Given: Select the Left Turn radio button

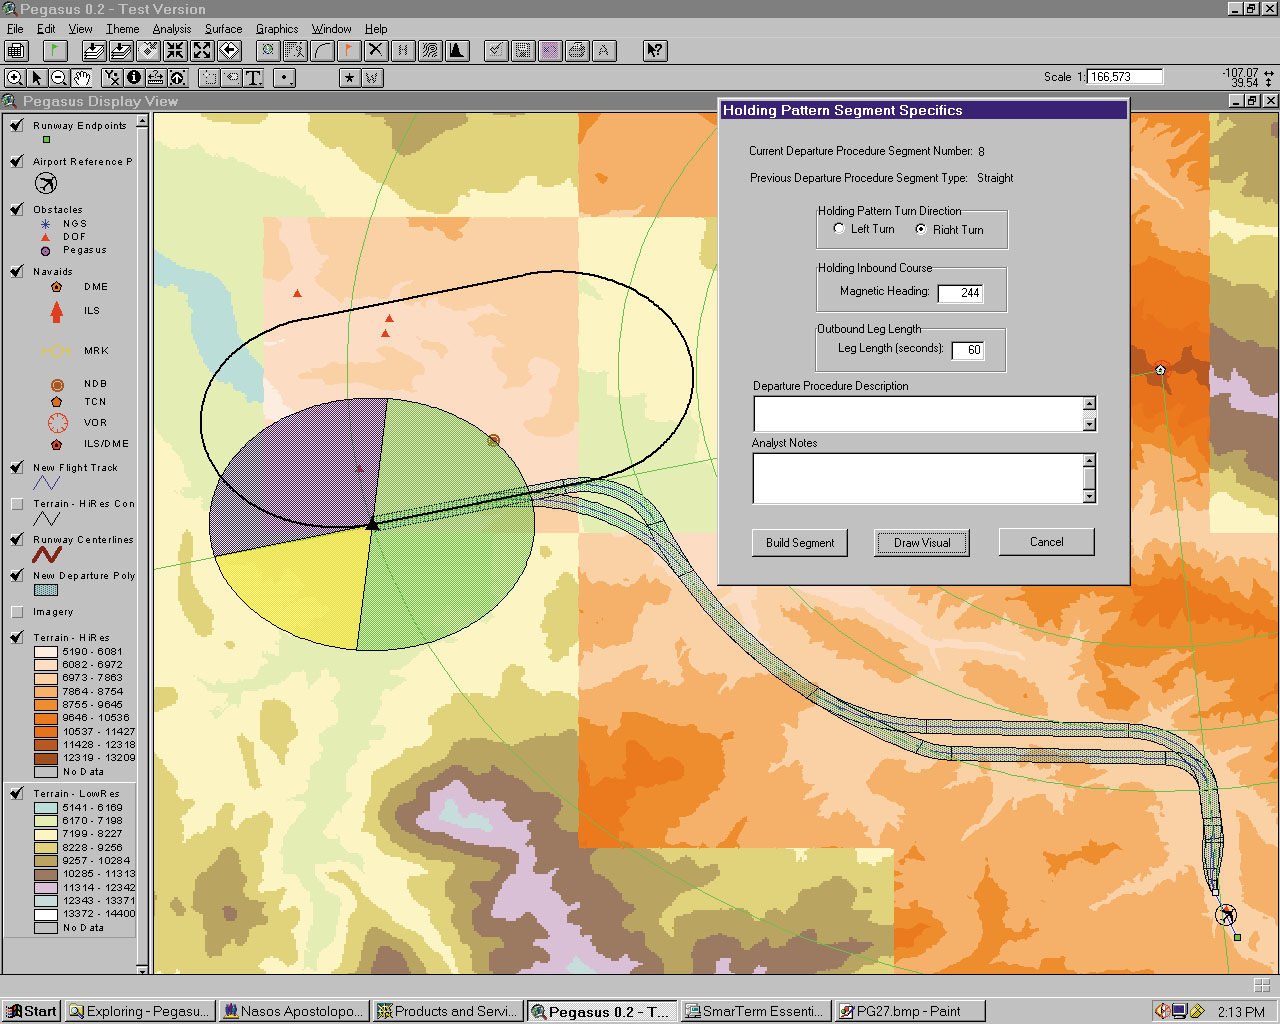Looking at the screenshot, I should (839, 229).
